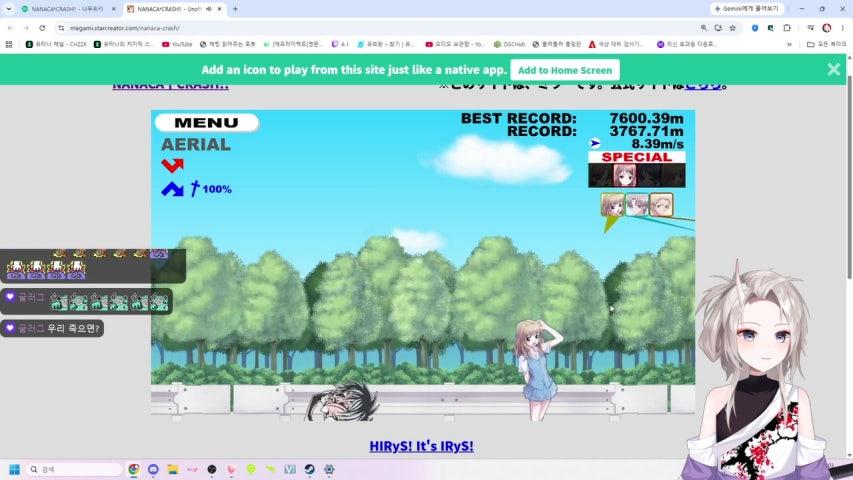Reload the page with the refresh icon
Screen dimensions: 853x480
coord(42,28)
